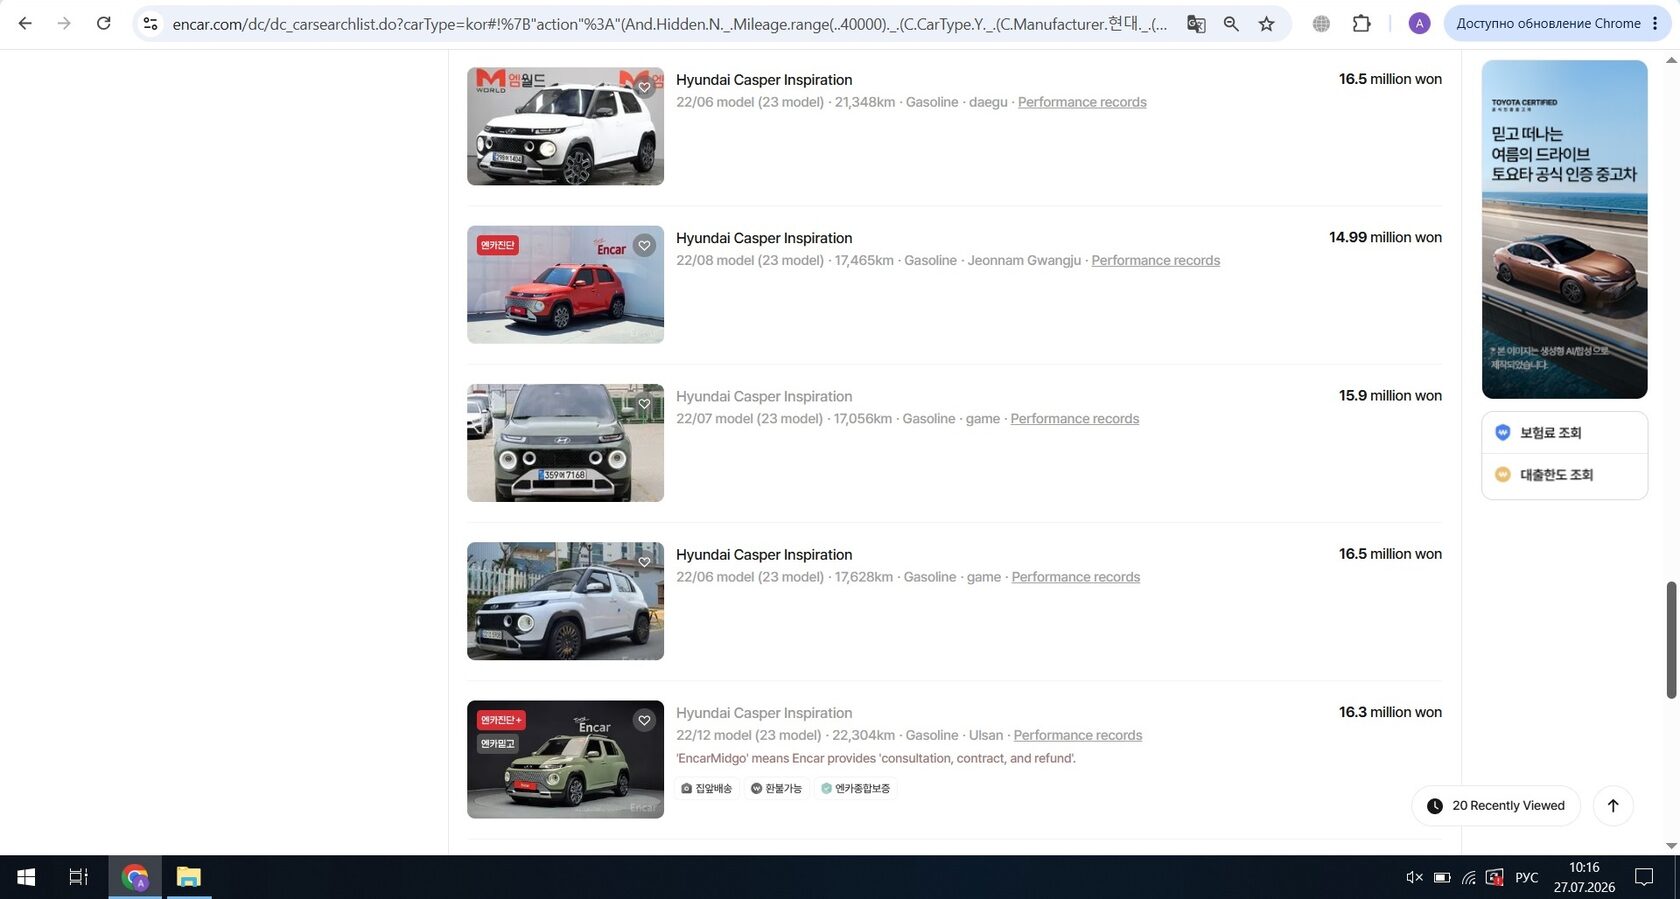Open 보험료 조회 insurance lookup

[x=1564, y=433]
